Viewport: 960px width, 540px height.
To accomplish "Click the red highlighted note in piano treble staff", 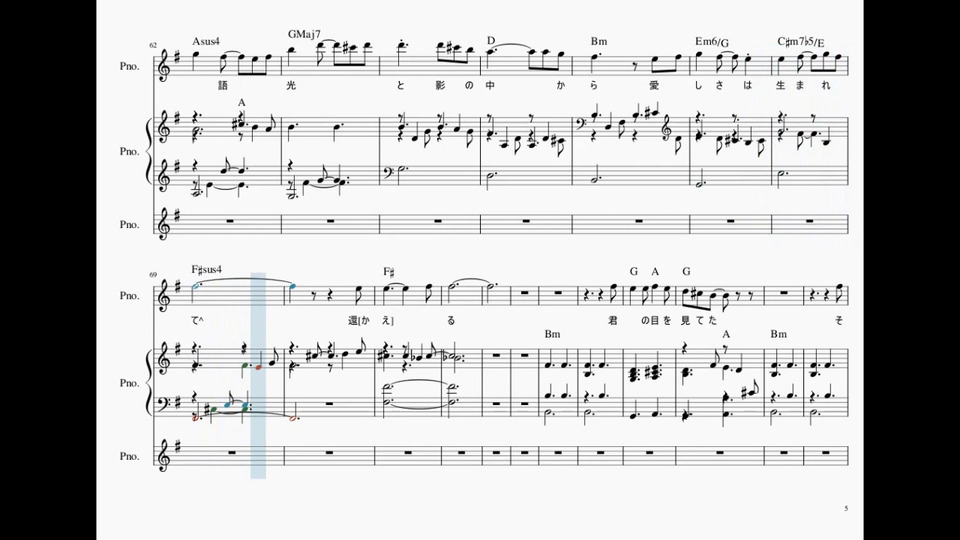I will [x=258, y=367].
